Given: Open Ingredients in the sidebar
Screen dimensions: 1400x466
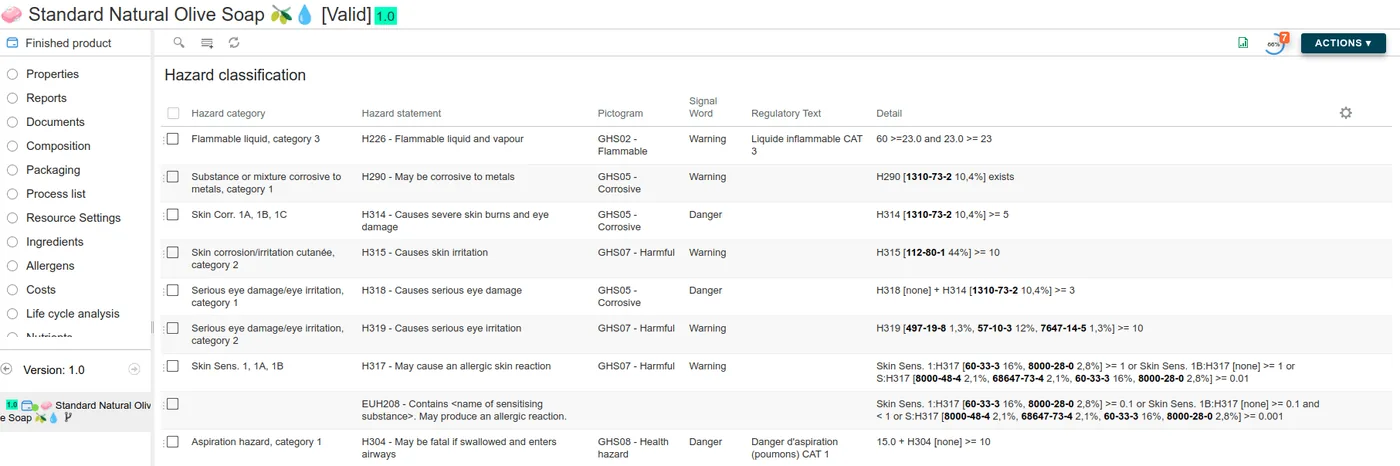Looking at the screenshot, I should [x=55, y=242].
